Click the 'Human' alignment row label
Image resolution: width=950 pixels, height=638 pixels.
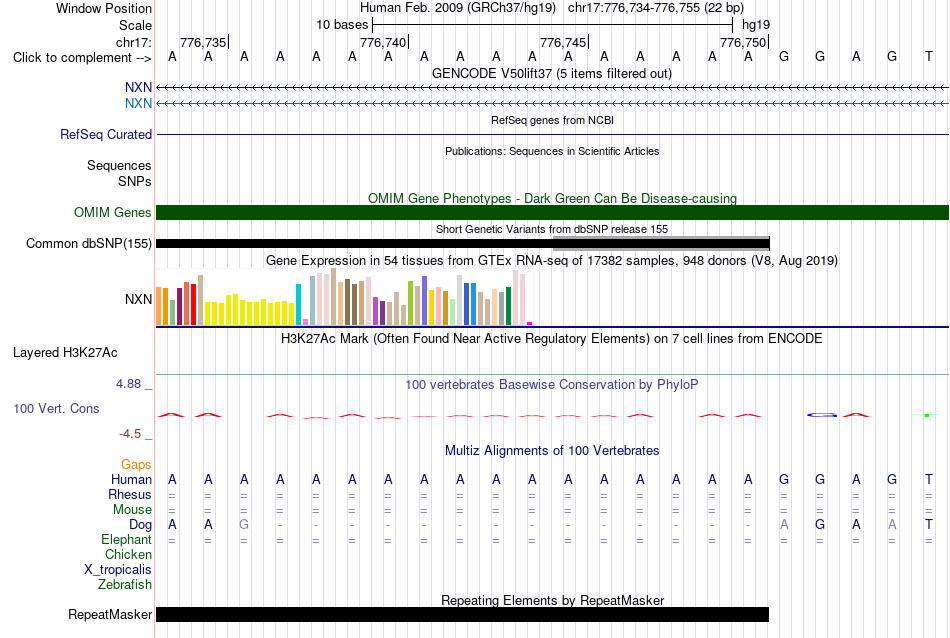131,479
